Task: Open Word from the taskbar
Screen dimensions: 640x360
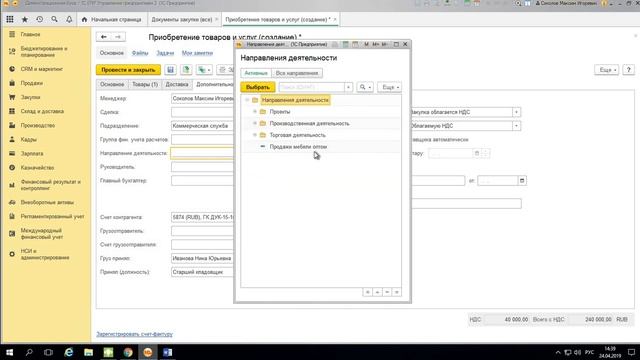Action: coord(167,352)
